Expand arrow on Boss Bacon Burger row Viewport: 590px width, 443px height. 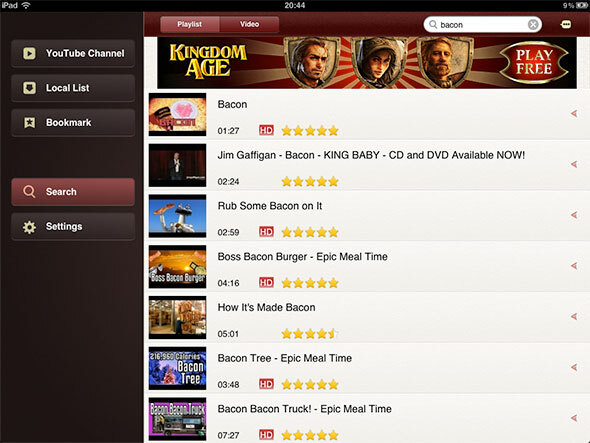point(574,266)
